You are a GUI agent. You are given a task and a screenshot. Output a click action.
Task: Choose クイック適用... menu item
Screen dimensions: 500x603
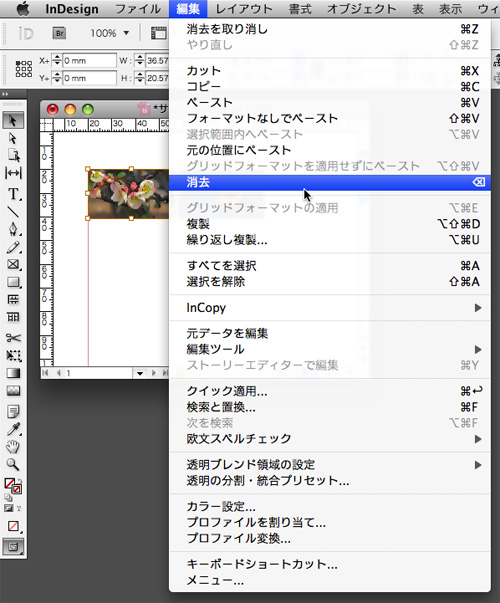pos(330,391)
